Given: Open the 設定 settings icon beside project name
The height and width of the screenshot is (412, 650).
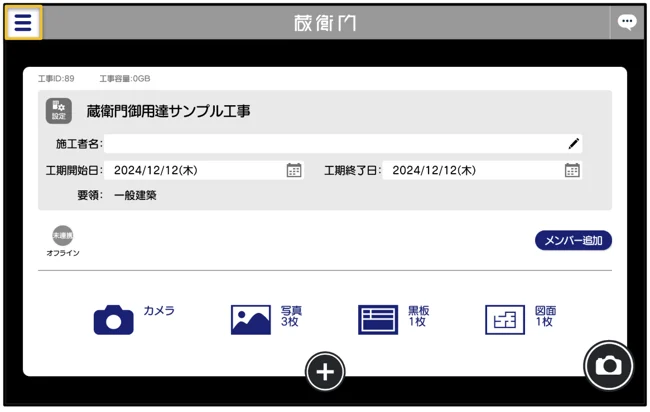Looking at the screenshot, I should click(x=59, y=110).
